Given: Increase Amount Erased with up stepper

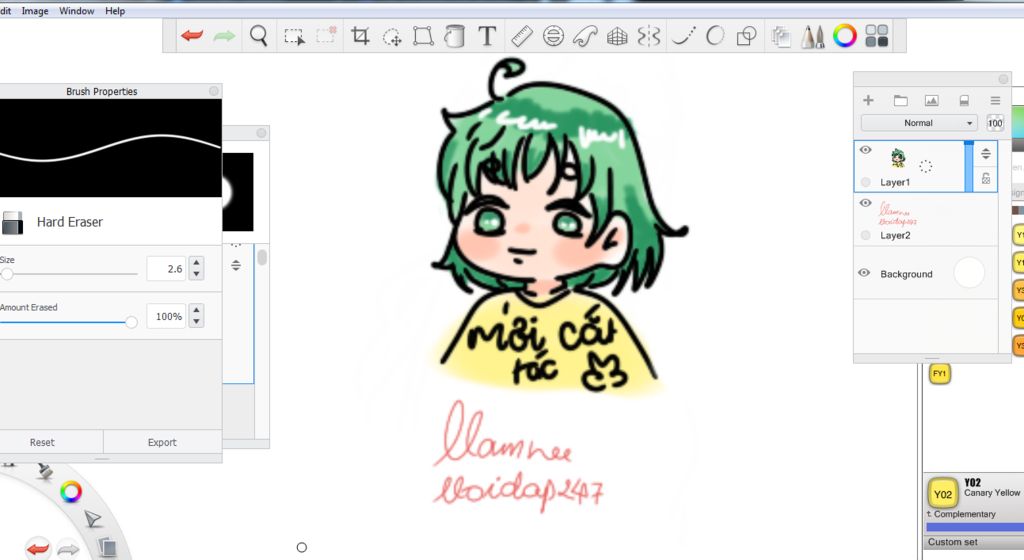Looking at the screenshot, I should point(197,310).
